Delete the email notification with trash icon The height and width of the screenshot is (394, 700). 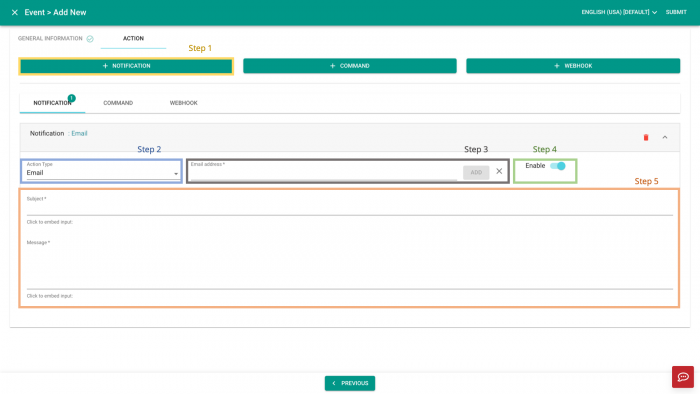pos(646,137)
